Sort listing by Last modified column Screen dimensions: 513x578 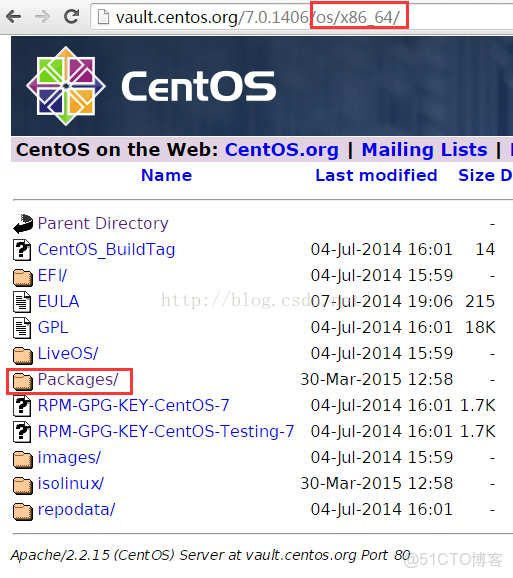[x=376, y=175]
